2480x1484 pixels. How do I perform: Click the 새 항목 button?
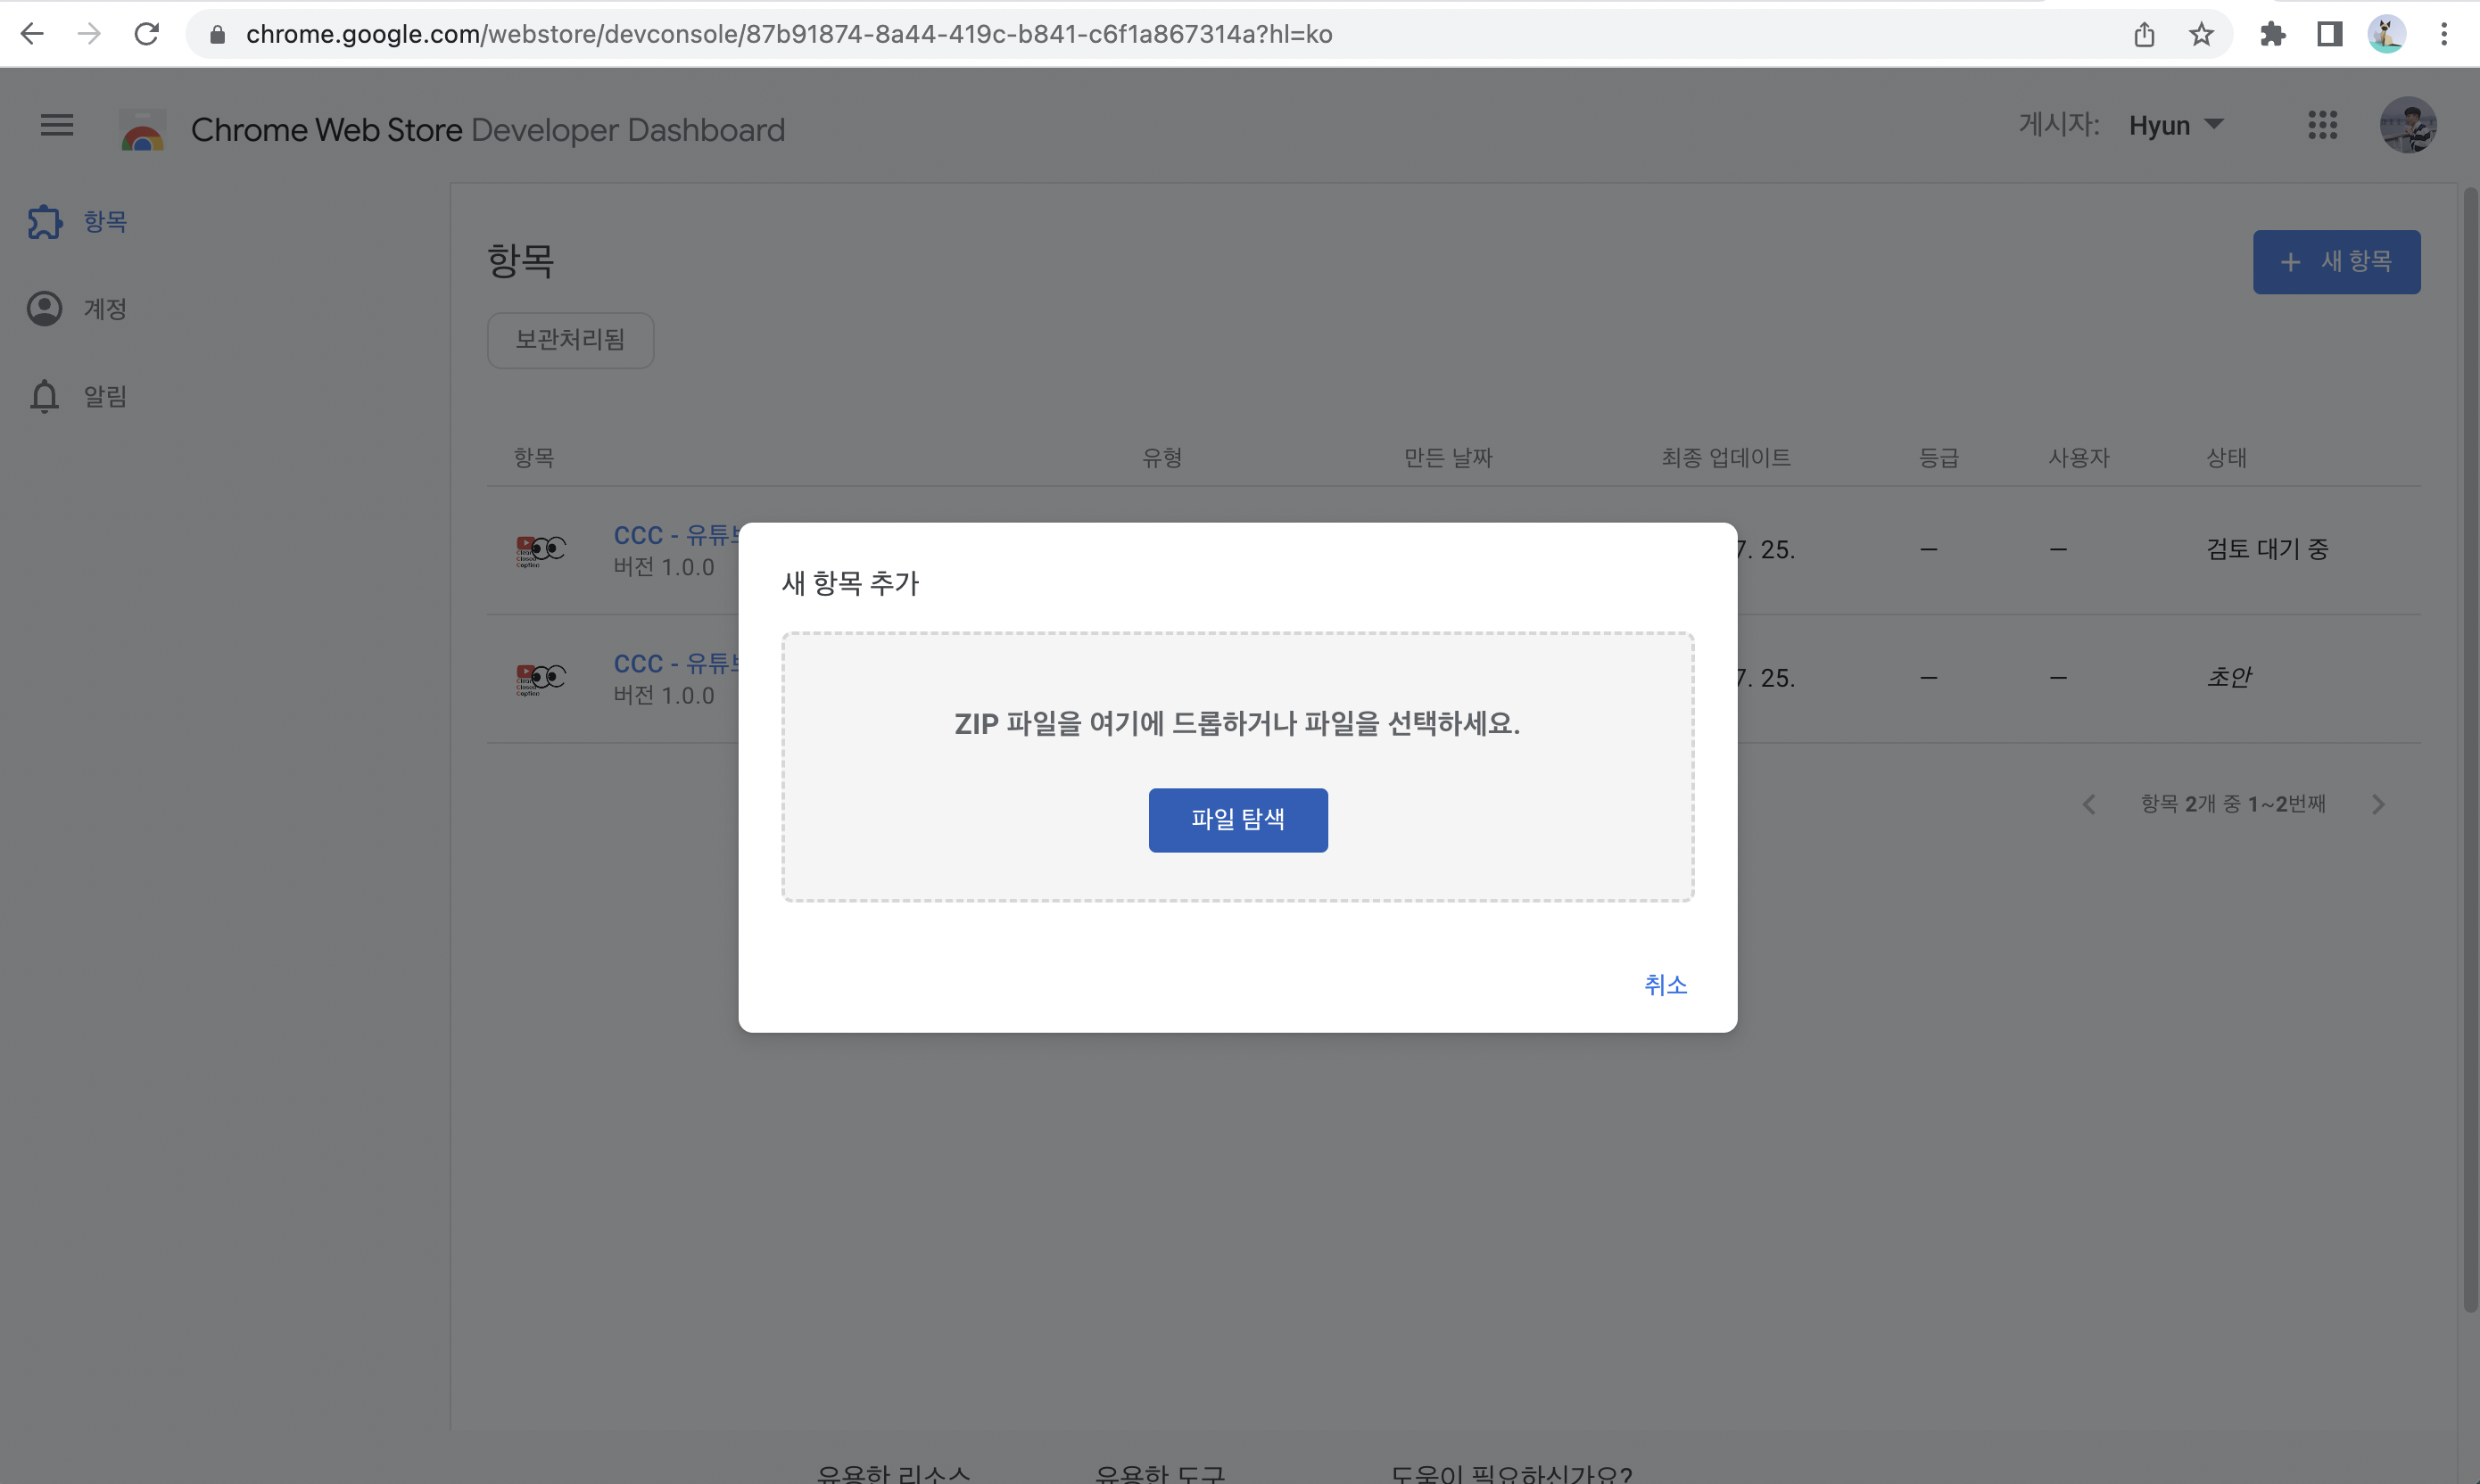point(2335,262)
